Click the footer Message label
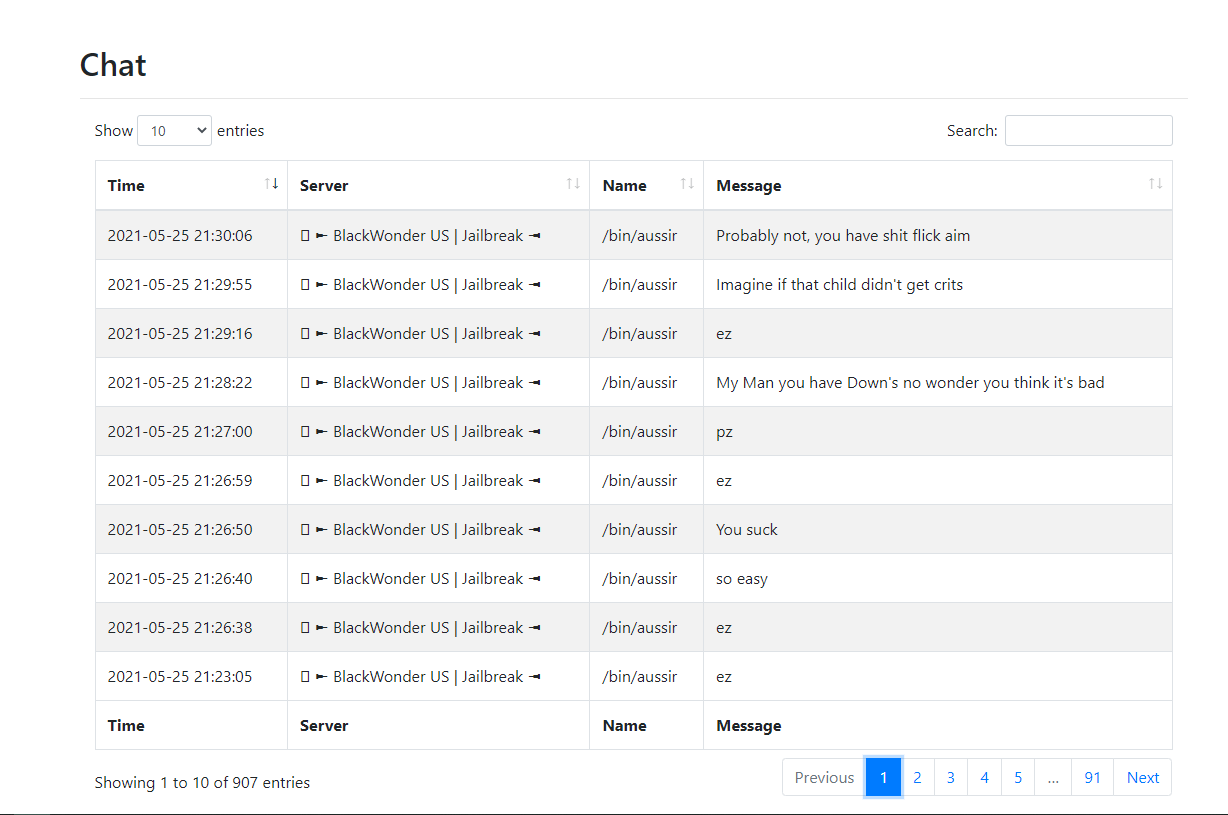Screen dimensions: 1228x815 click(749, 725)
